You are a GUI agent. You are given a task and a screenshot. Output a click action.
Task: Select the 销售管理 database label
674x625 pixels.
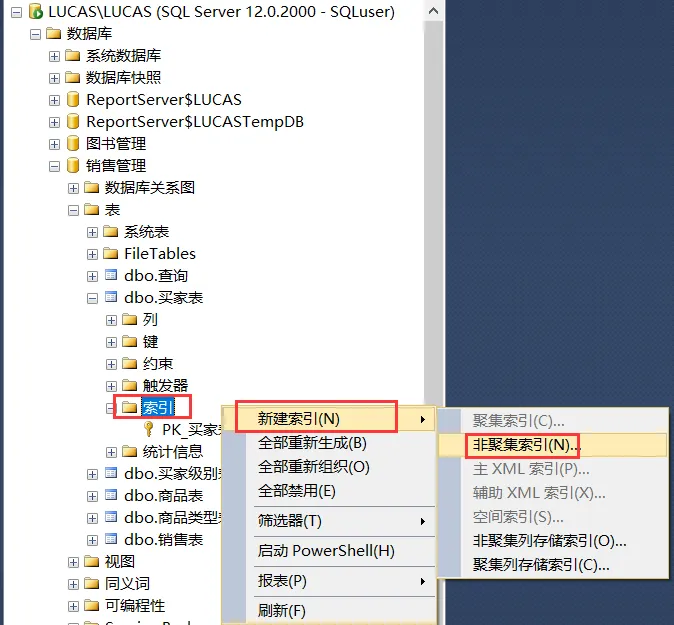pos(116,165)
